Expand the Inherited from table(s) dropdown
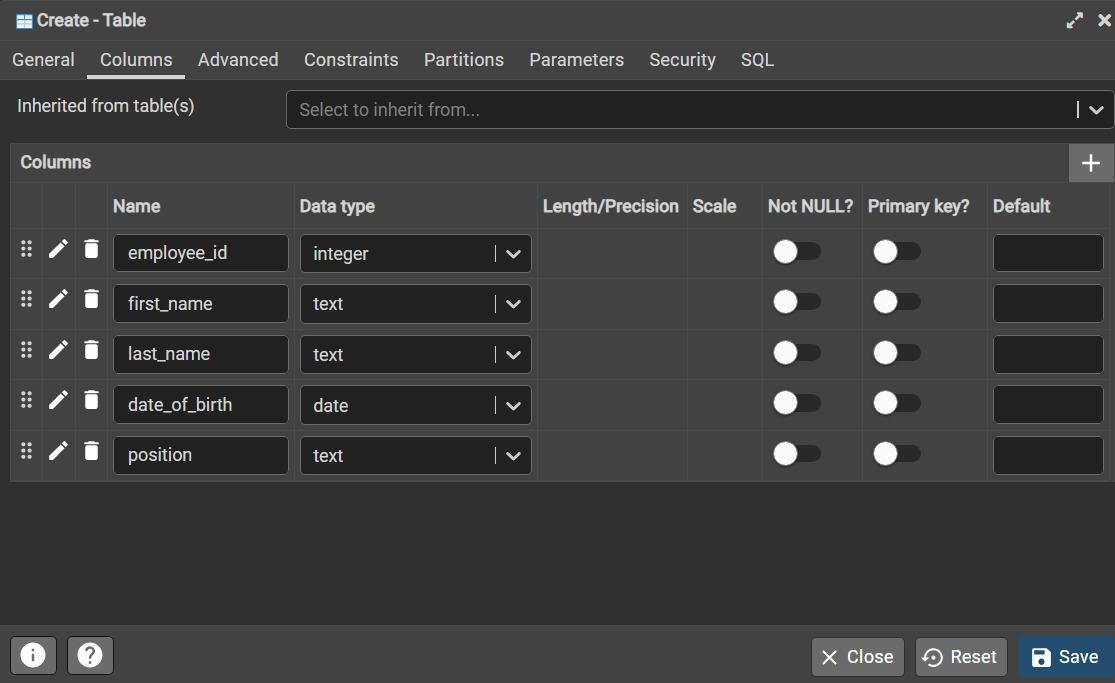This screenshot has width=1115, height=683. click(x=1096, y=110)
